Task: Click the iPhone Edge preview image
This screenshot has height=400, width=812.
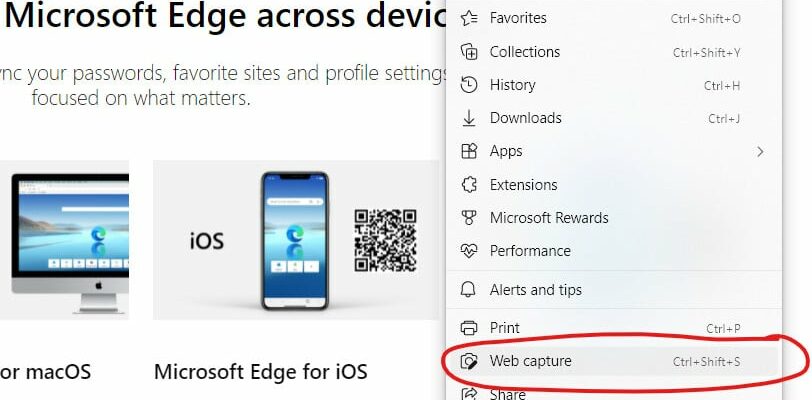Action: tap(295, 240)
